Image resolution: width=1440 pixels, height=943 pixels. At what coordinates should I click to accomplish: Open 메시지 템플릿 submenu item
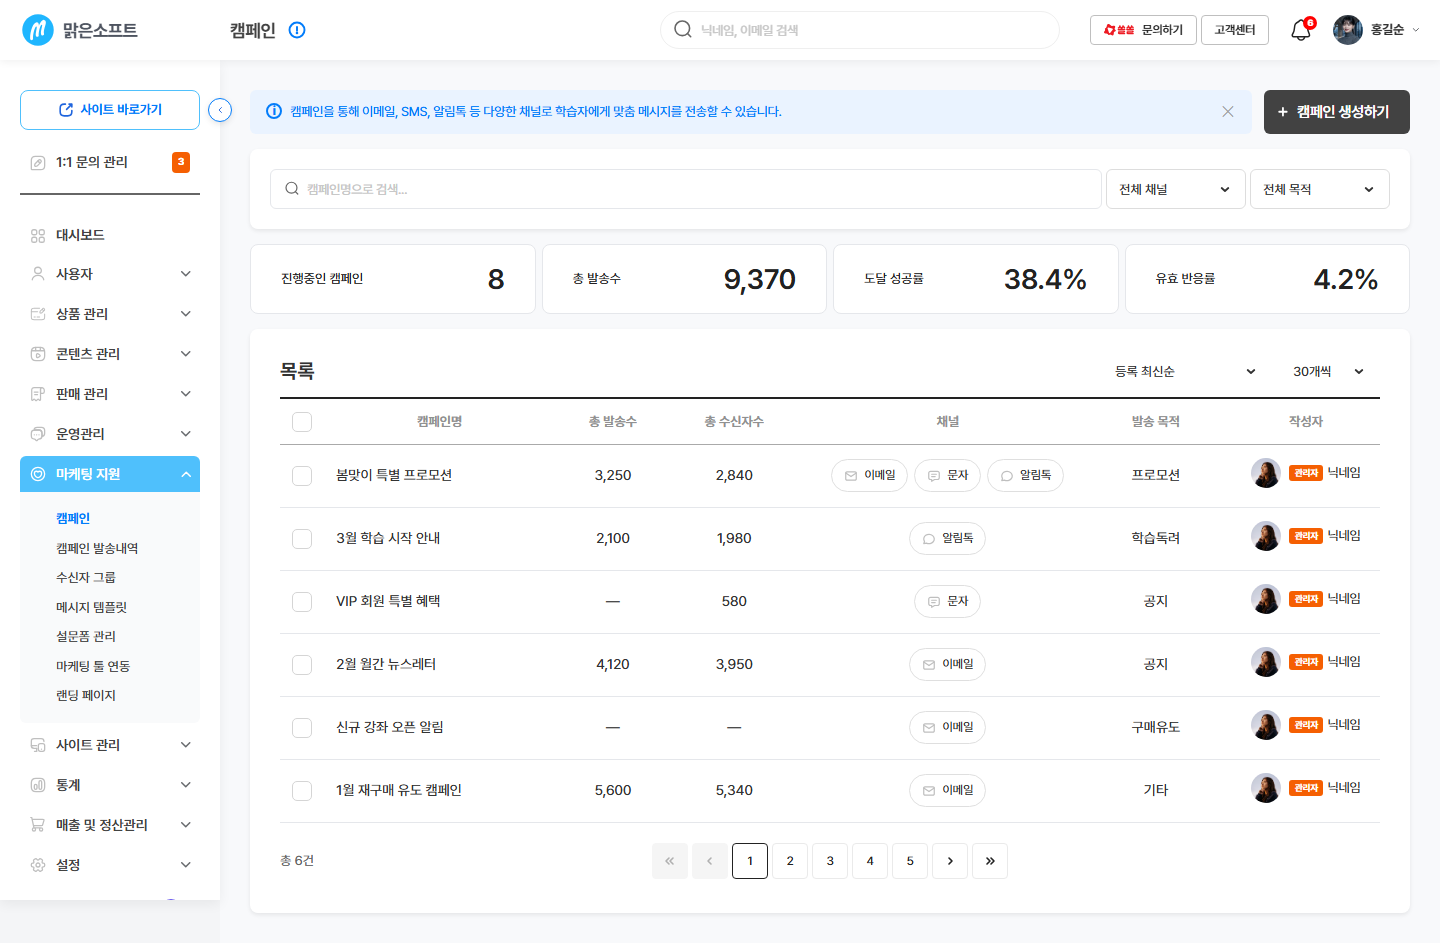pos(92,607)
